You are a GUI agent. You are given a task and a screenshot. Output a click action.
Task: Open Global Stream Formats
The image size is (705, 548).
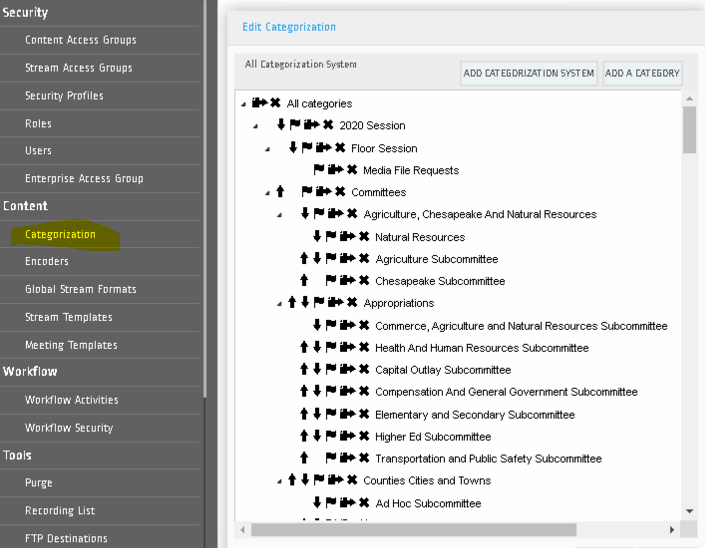tap(81, 289)
